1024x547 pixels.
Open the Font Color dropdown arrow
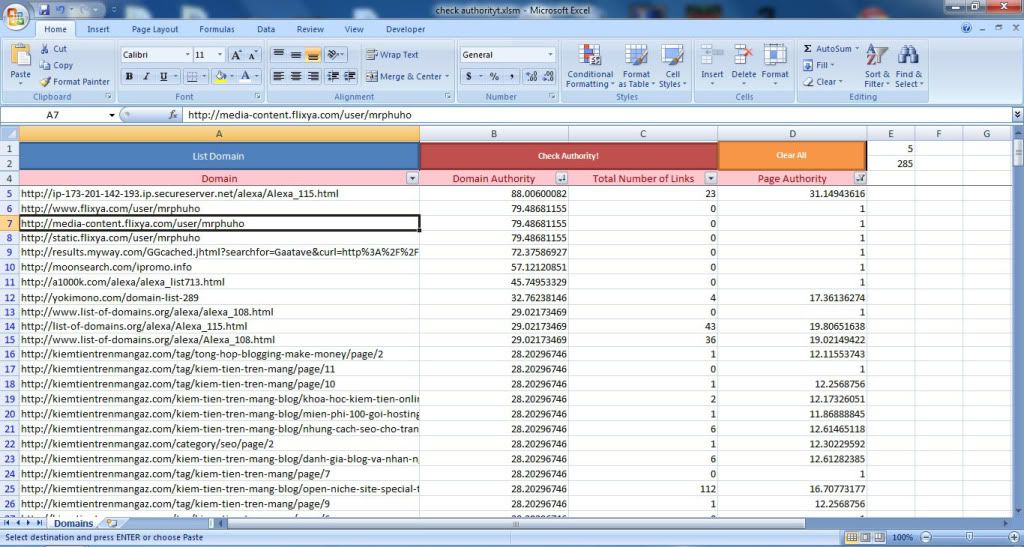pyautogui.click(x=257, y=76)
